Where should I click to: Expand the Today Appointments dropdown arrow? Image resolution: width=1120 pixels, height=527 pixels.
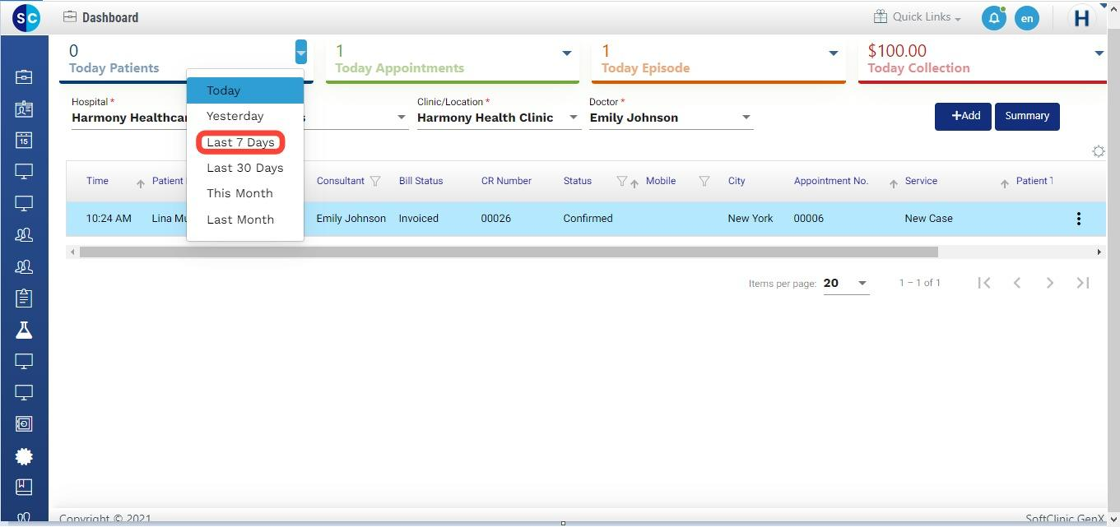[567, 53]
